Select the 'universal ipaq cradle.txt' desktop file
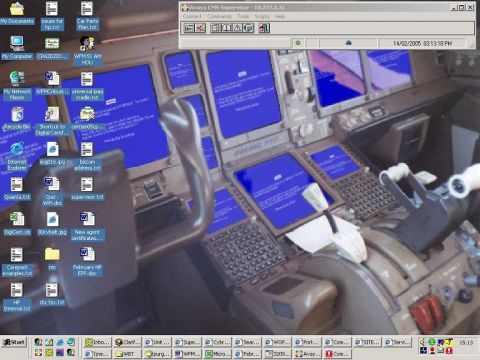The width and height of the screenshot is (480, 360). coord(87,86)
